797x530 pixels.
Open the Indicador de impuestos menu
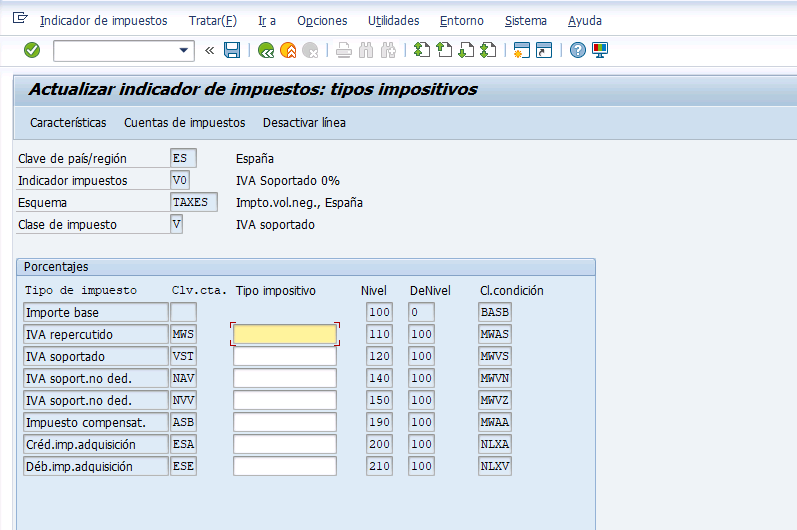(103, 21)
